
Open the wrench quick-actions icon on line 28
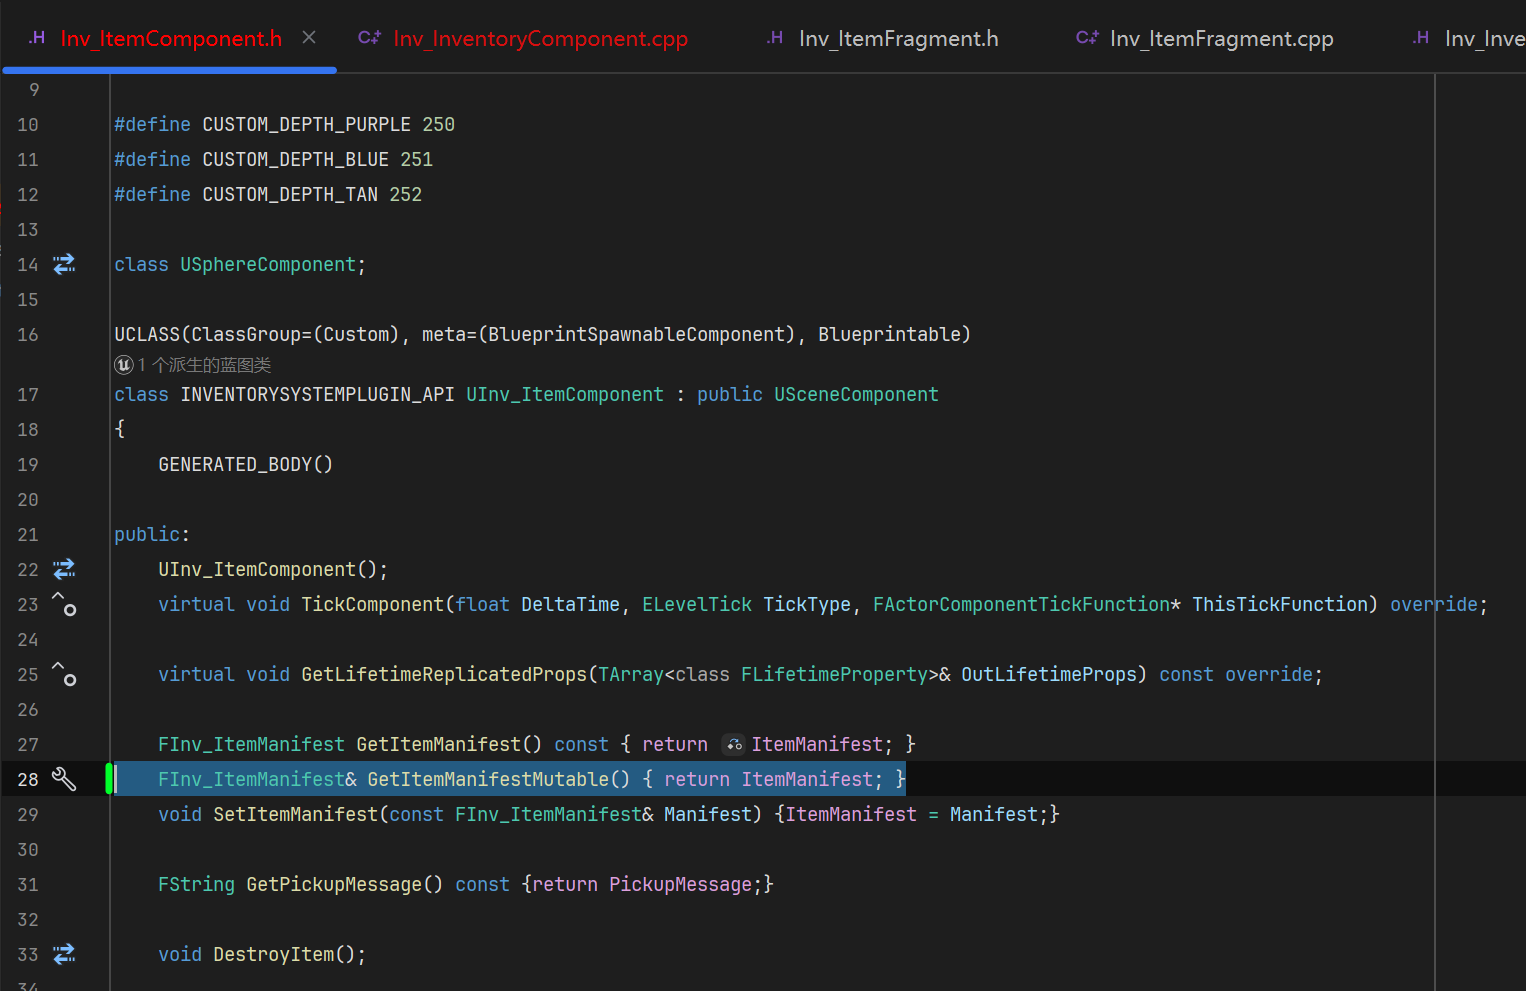tap(64, 779)
